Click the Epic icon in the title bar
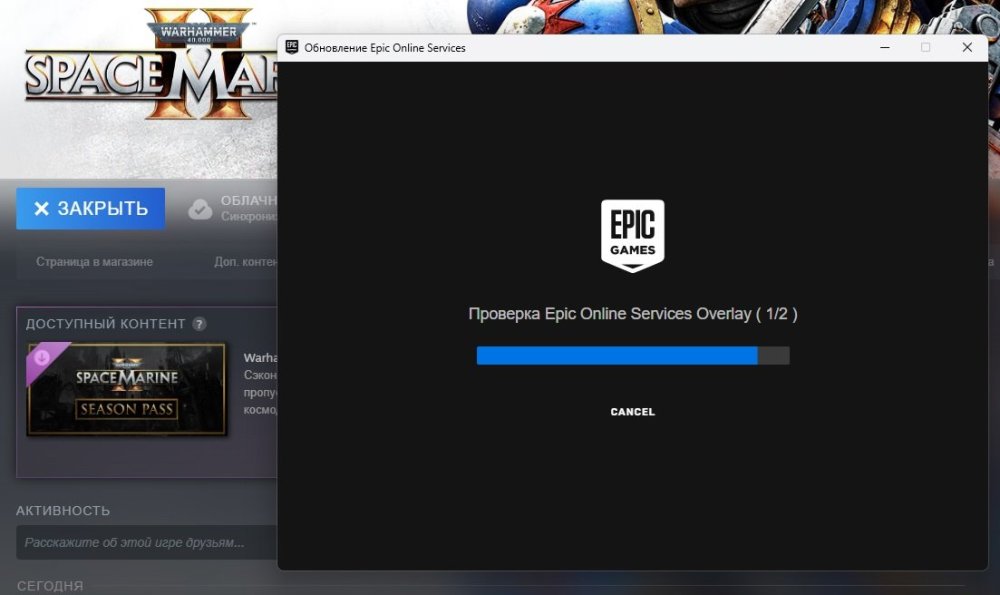The image size is (1000, 595). (292, 47)
